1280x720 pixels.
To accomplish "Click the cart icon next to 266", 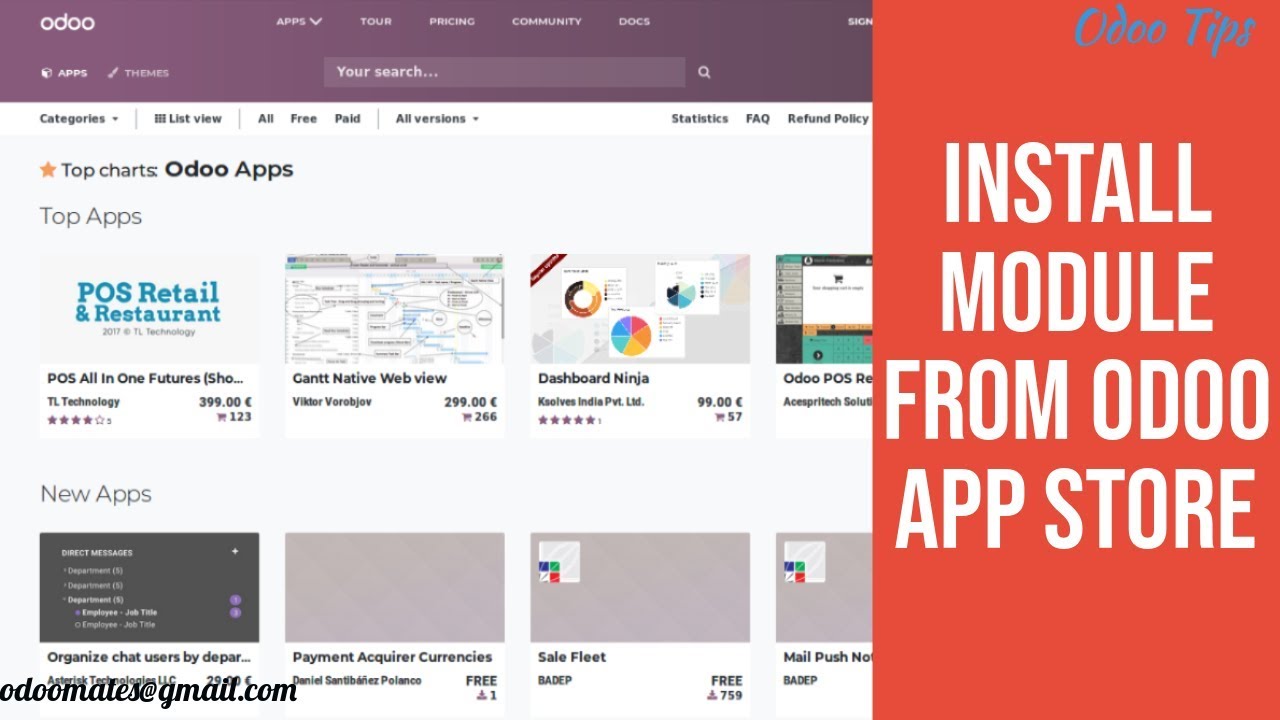I will pyautogui.click(x=466, y=417).
